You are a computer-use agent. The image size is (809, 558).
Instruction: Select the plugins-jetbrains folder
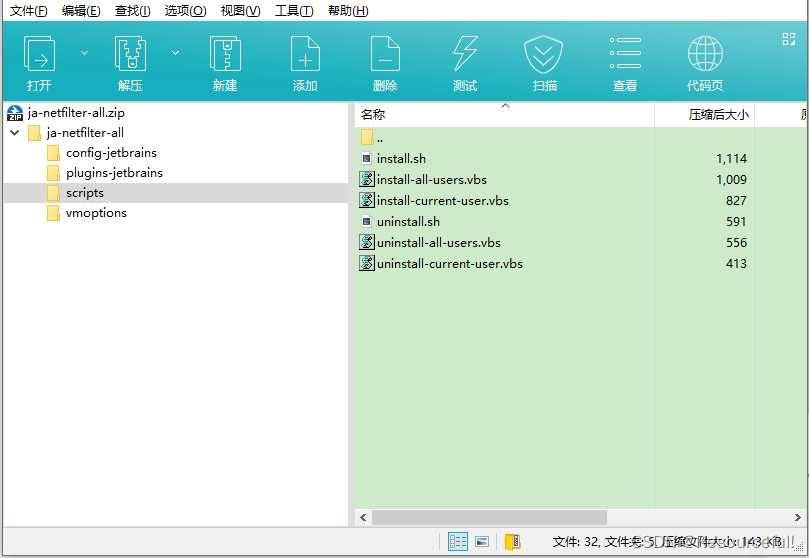[x=115, y=173]
